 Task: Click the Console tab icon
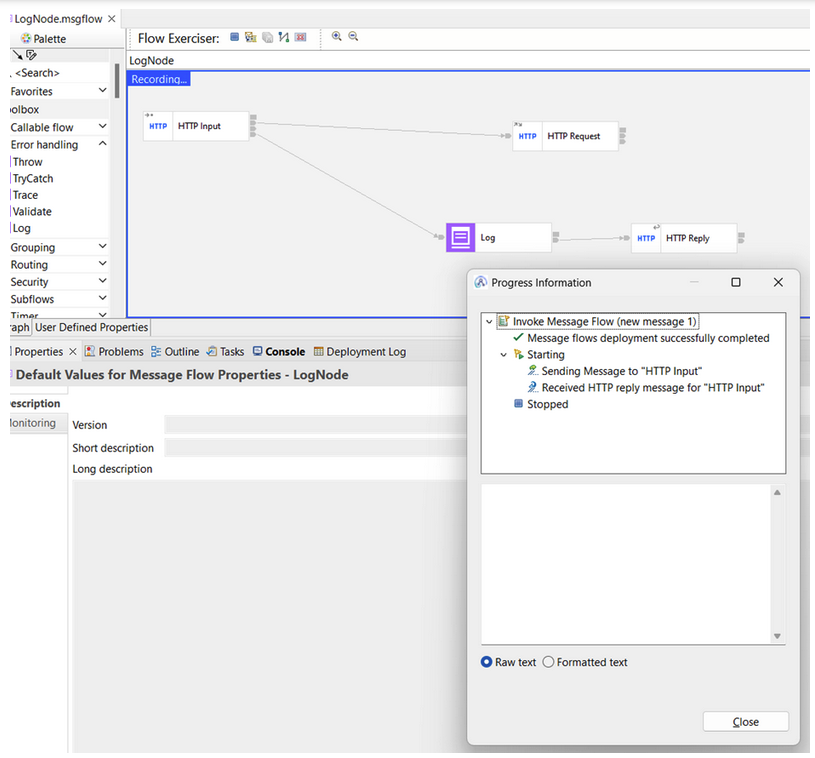click(257, 351)
